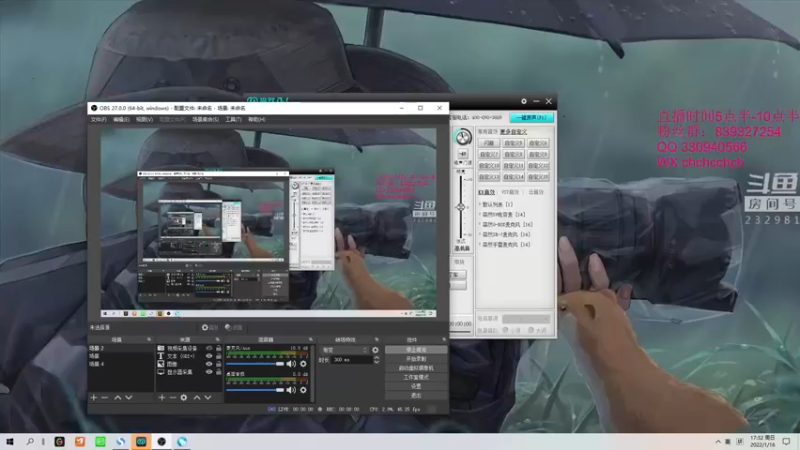800x450 pixels.
Task: Start the virtual camera button
Action: pos(416,368)
